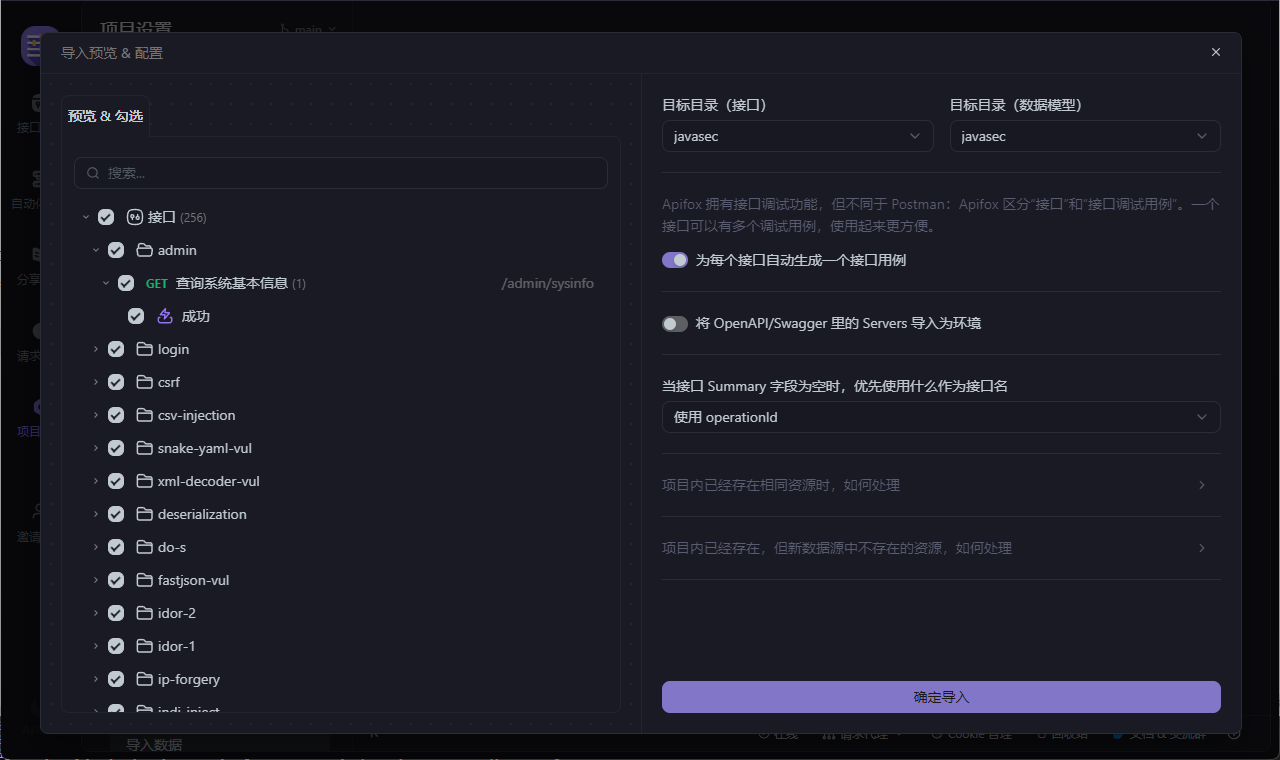Select the do-s folder row

pyautogui.click(x=341, y=547)
